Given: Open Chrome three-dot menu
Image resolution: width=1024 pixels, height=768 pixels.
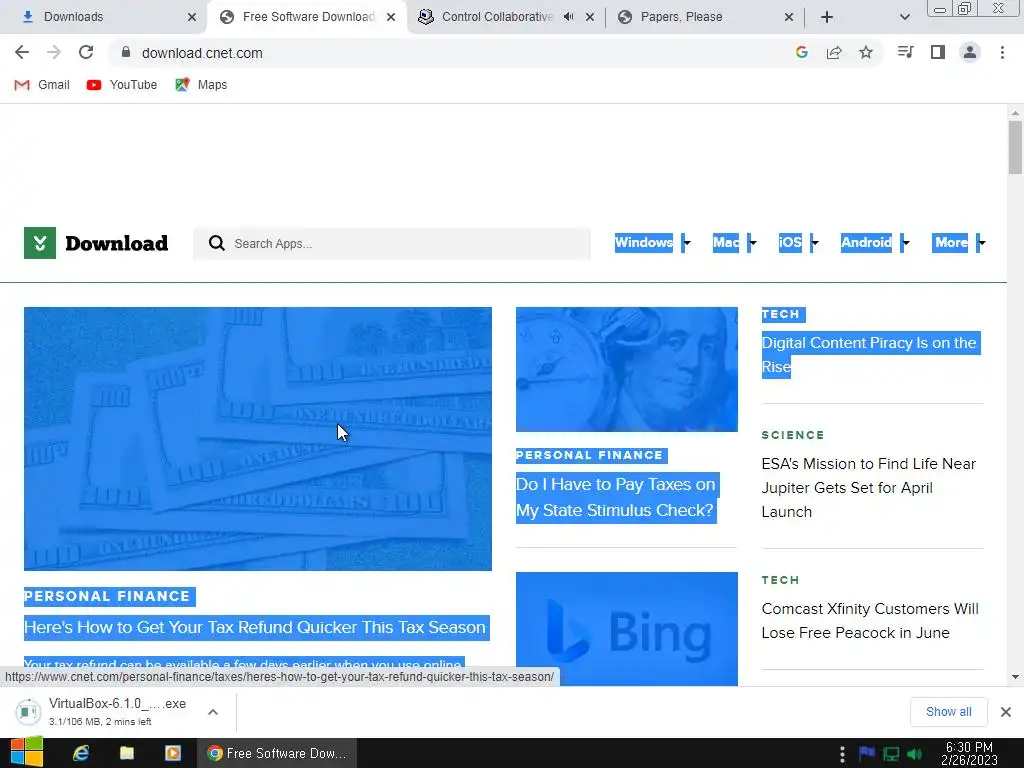Looking at the screenshot, I should (1002, 52).
